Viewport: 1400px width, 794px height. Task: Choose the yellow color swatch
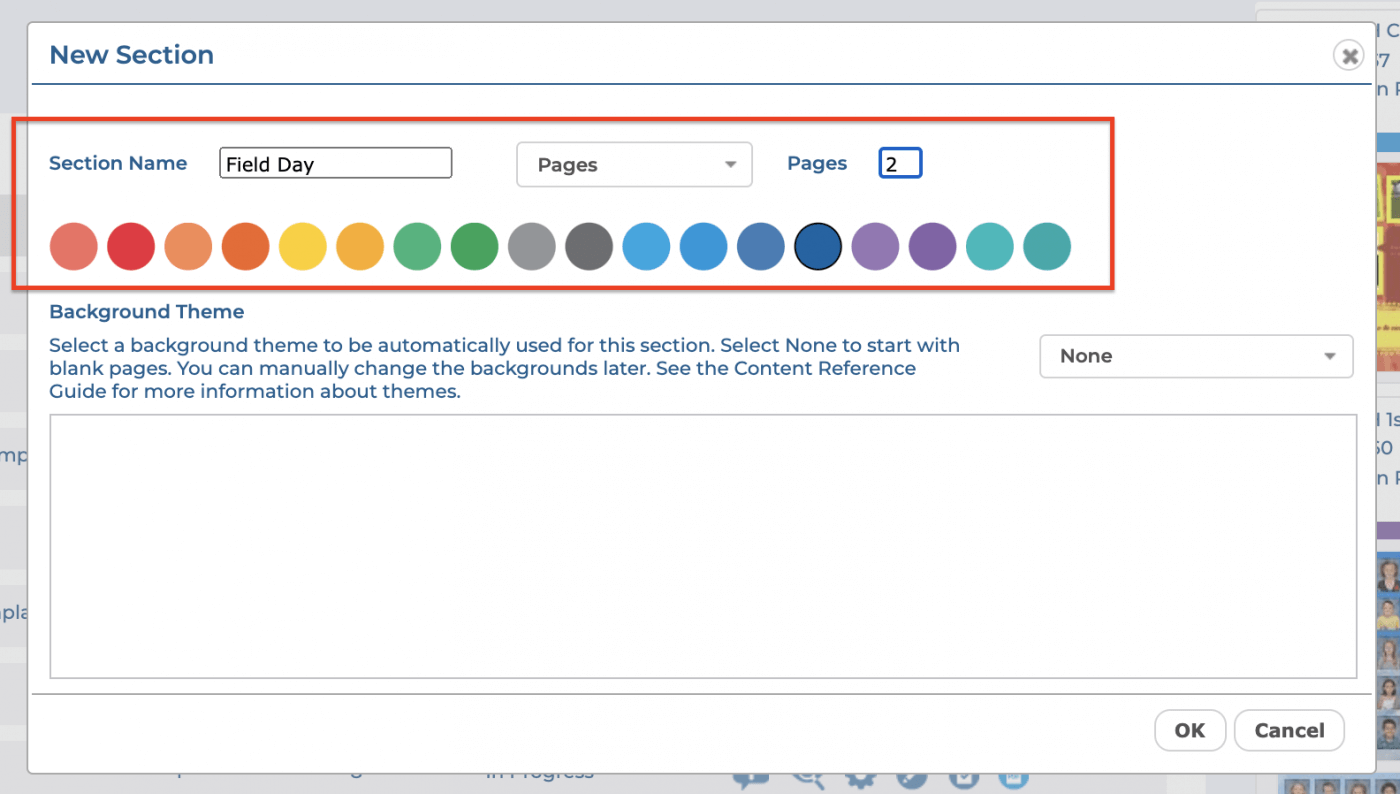click(303, 247)
